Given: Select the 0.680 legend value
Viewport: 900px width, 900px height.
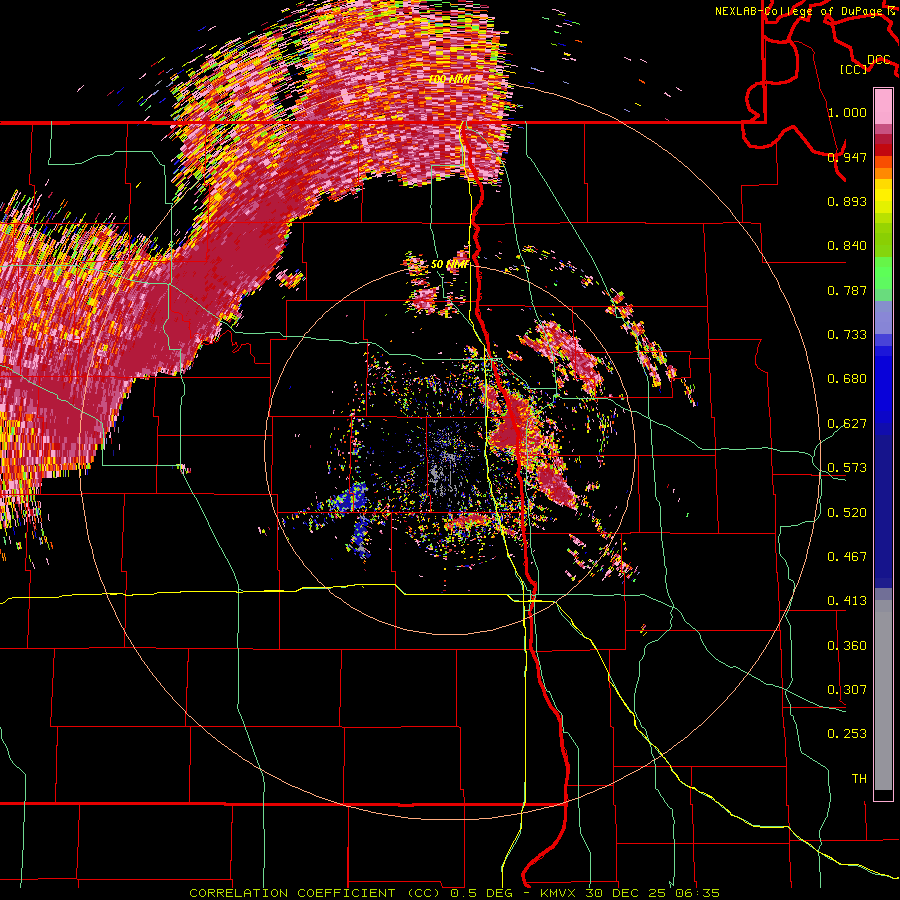Looking at the screenshot, I should pos(847,379).
